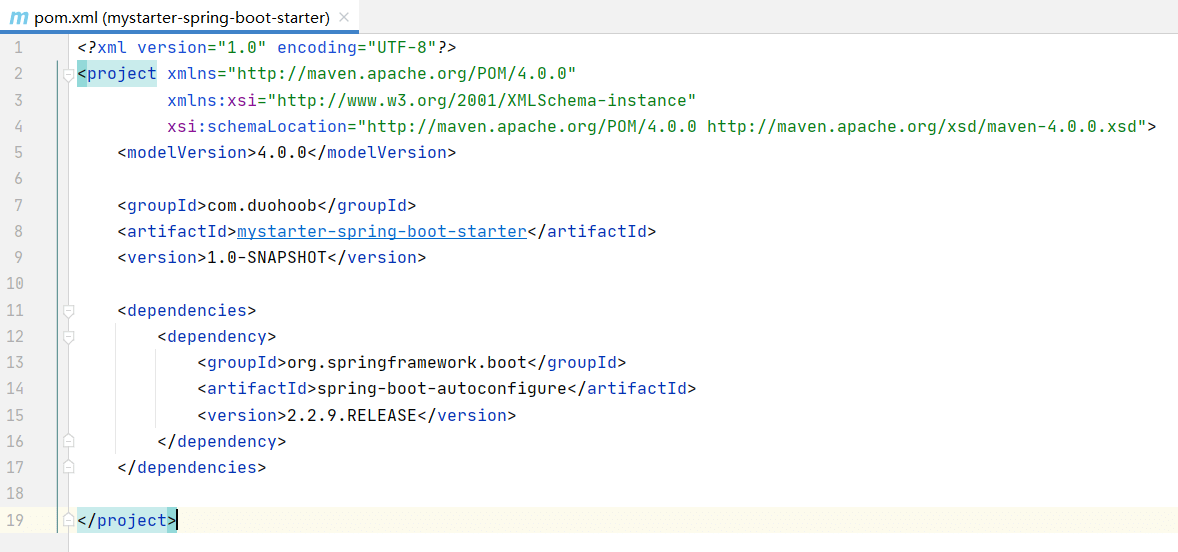Select the pom.xml (mystarter-spring-boot-starter) tab
This screenshot has width=1178, height=552.
click(x=182, y=18)
